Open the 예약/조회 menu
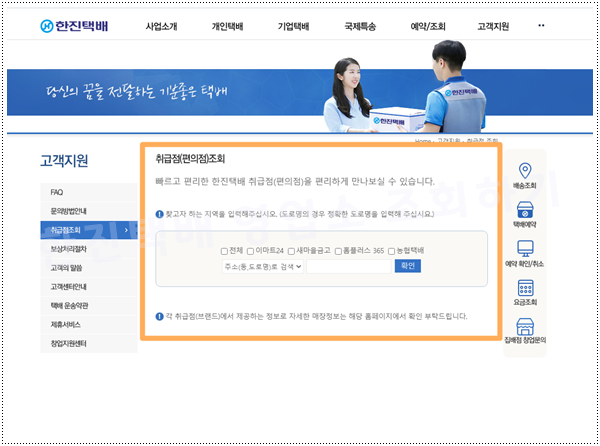The image size is (600, 446). pyautogui.click(x=428, y=26)
